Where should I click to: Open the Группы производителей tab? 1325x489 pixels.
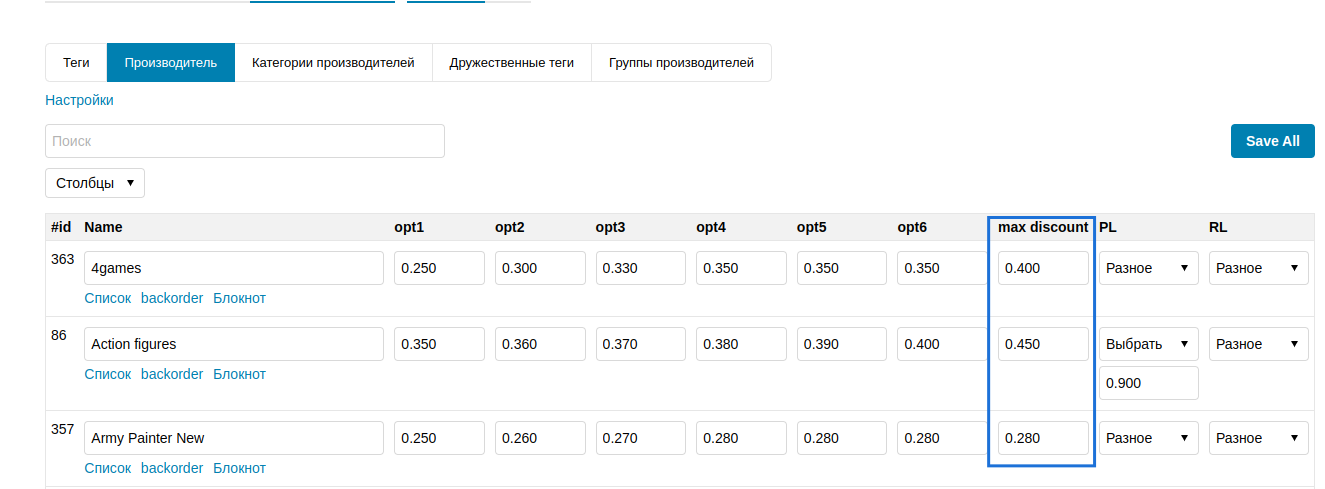click(x=681, y=62)
